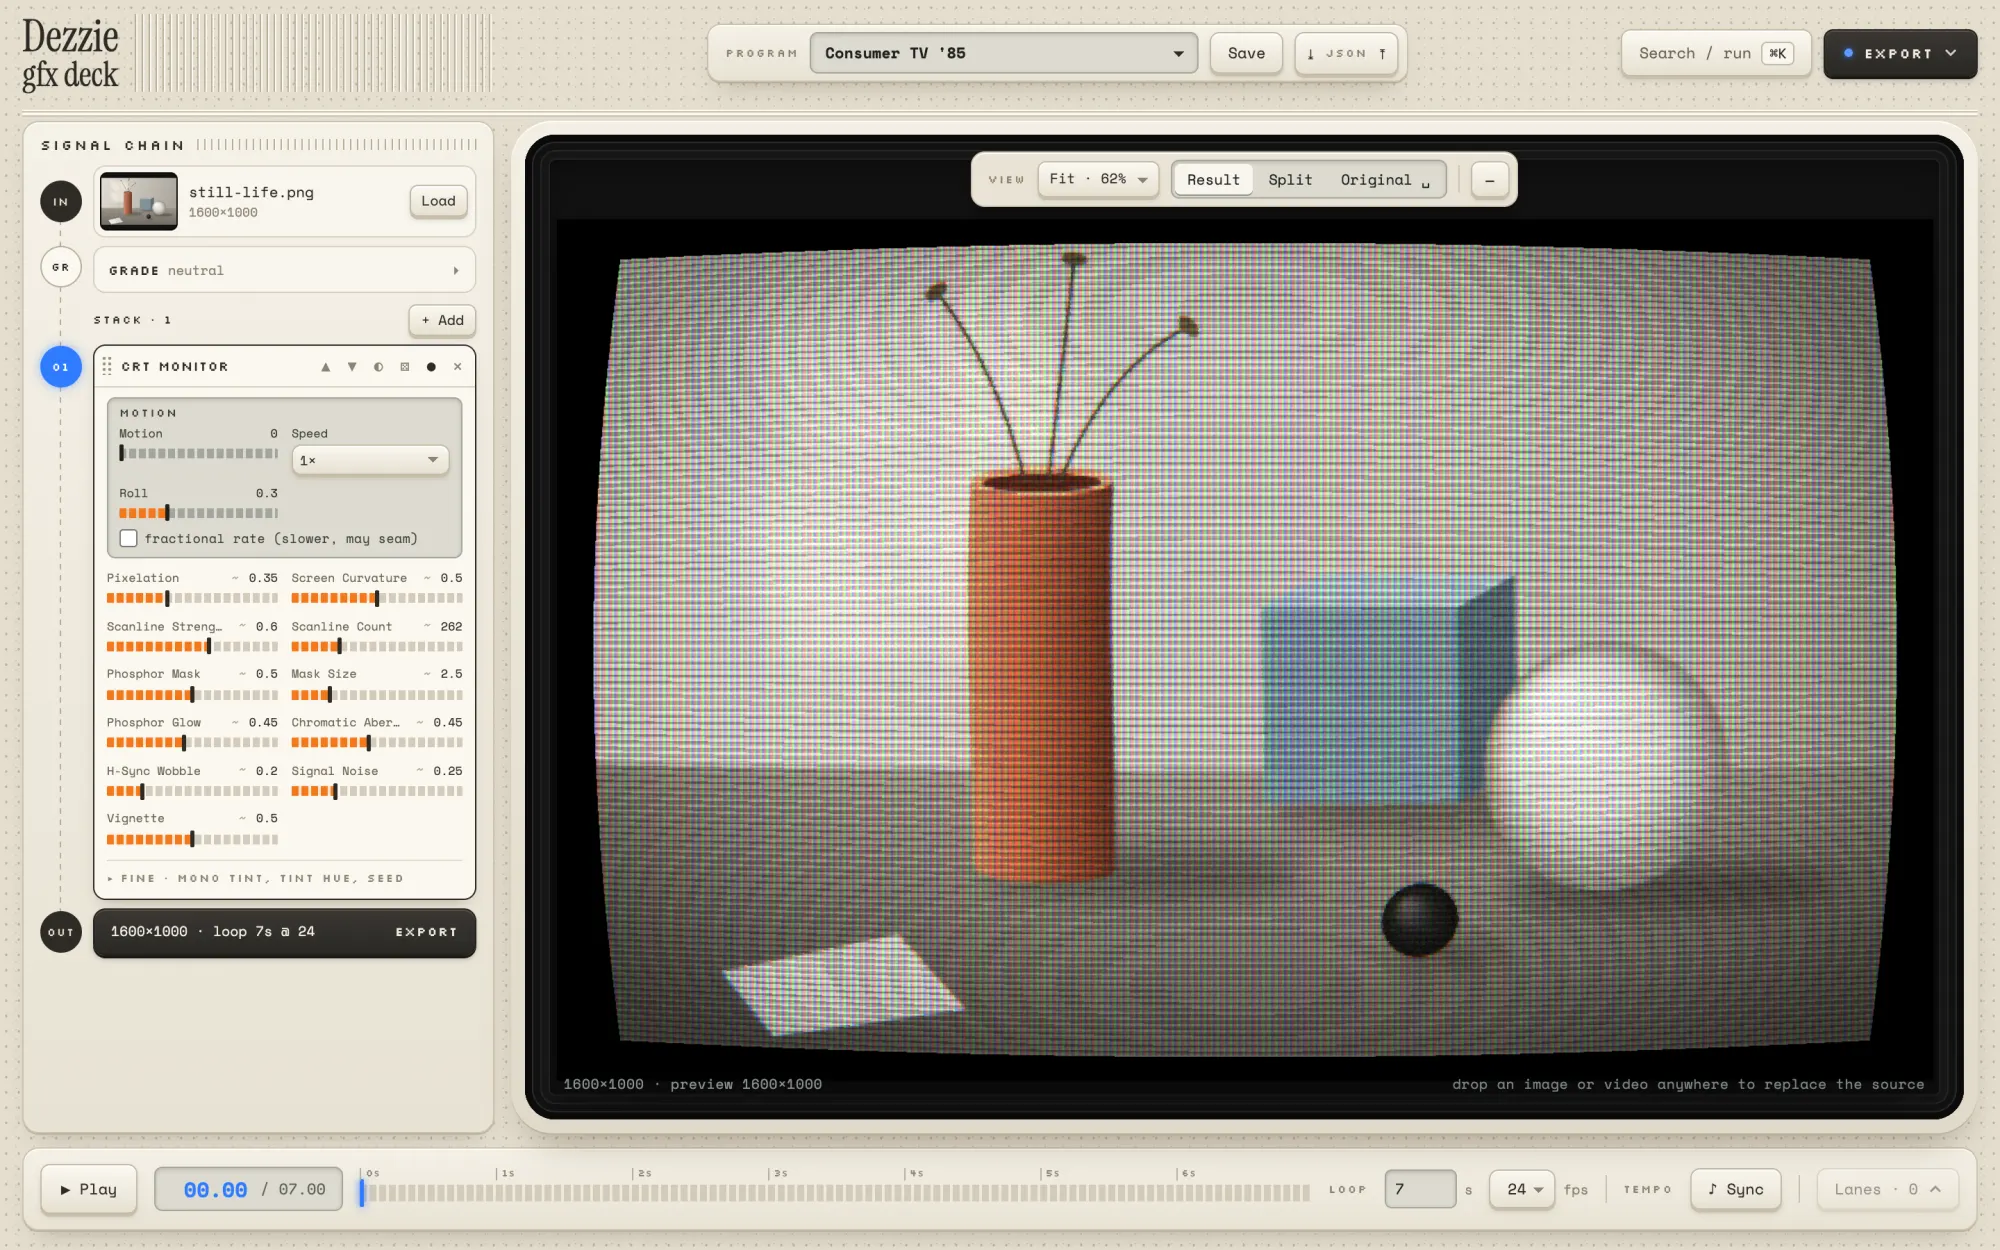Expand the Lanes 0 panel
Viewport: 2000px width, 1250px height.
[1887, 1189]
